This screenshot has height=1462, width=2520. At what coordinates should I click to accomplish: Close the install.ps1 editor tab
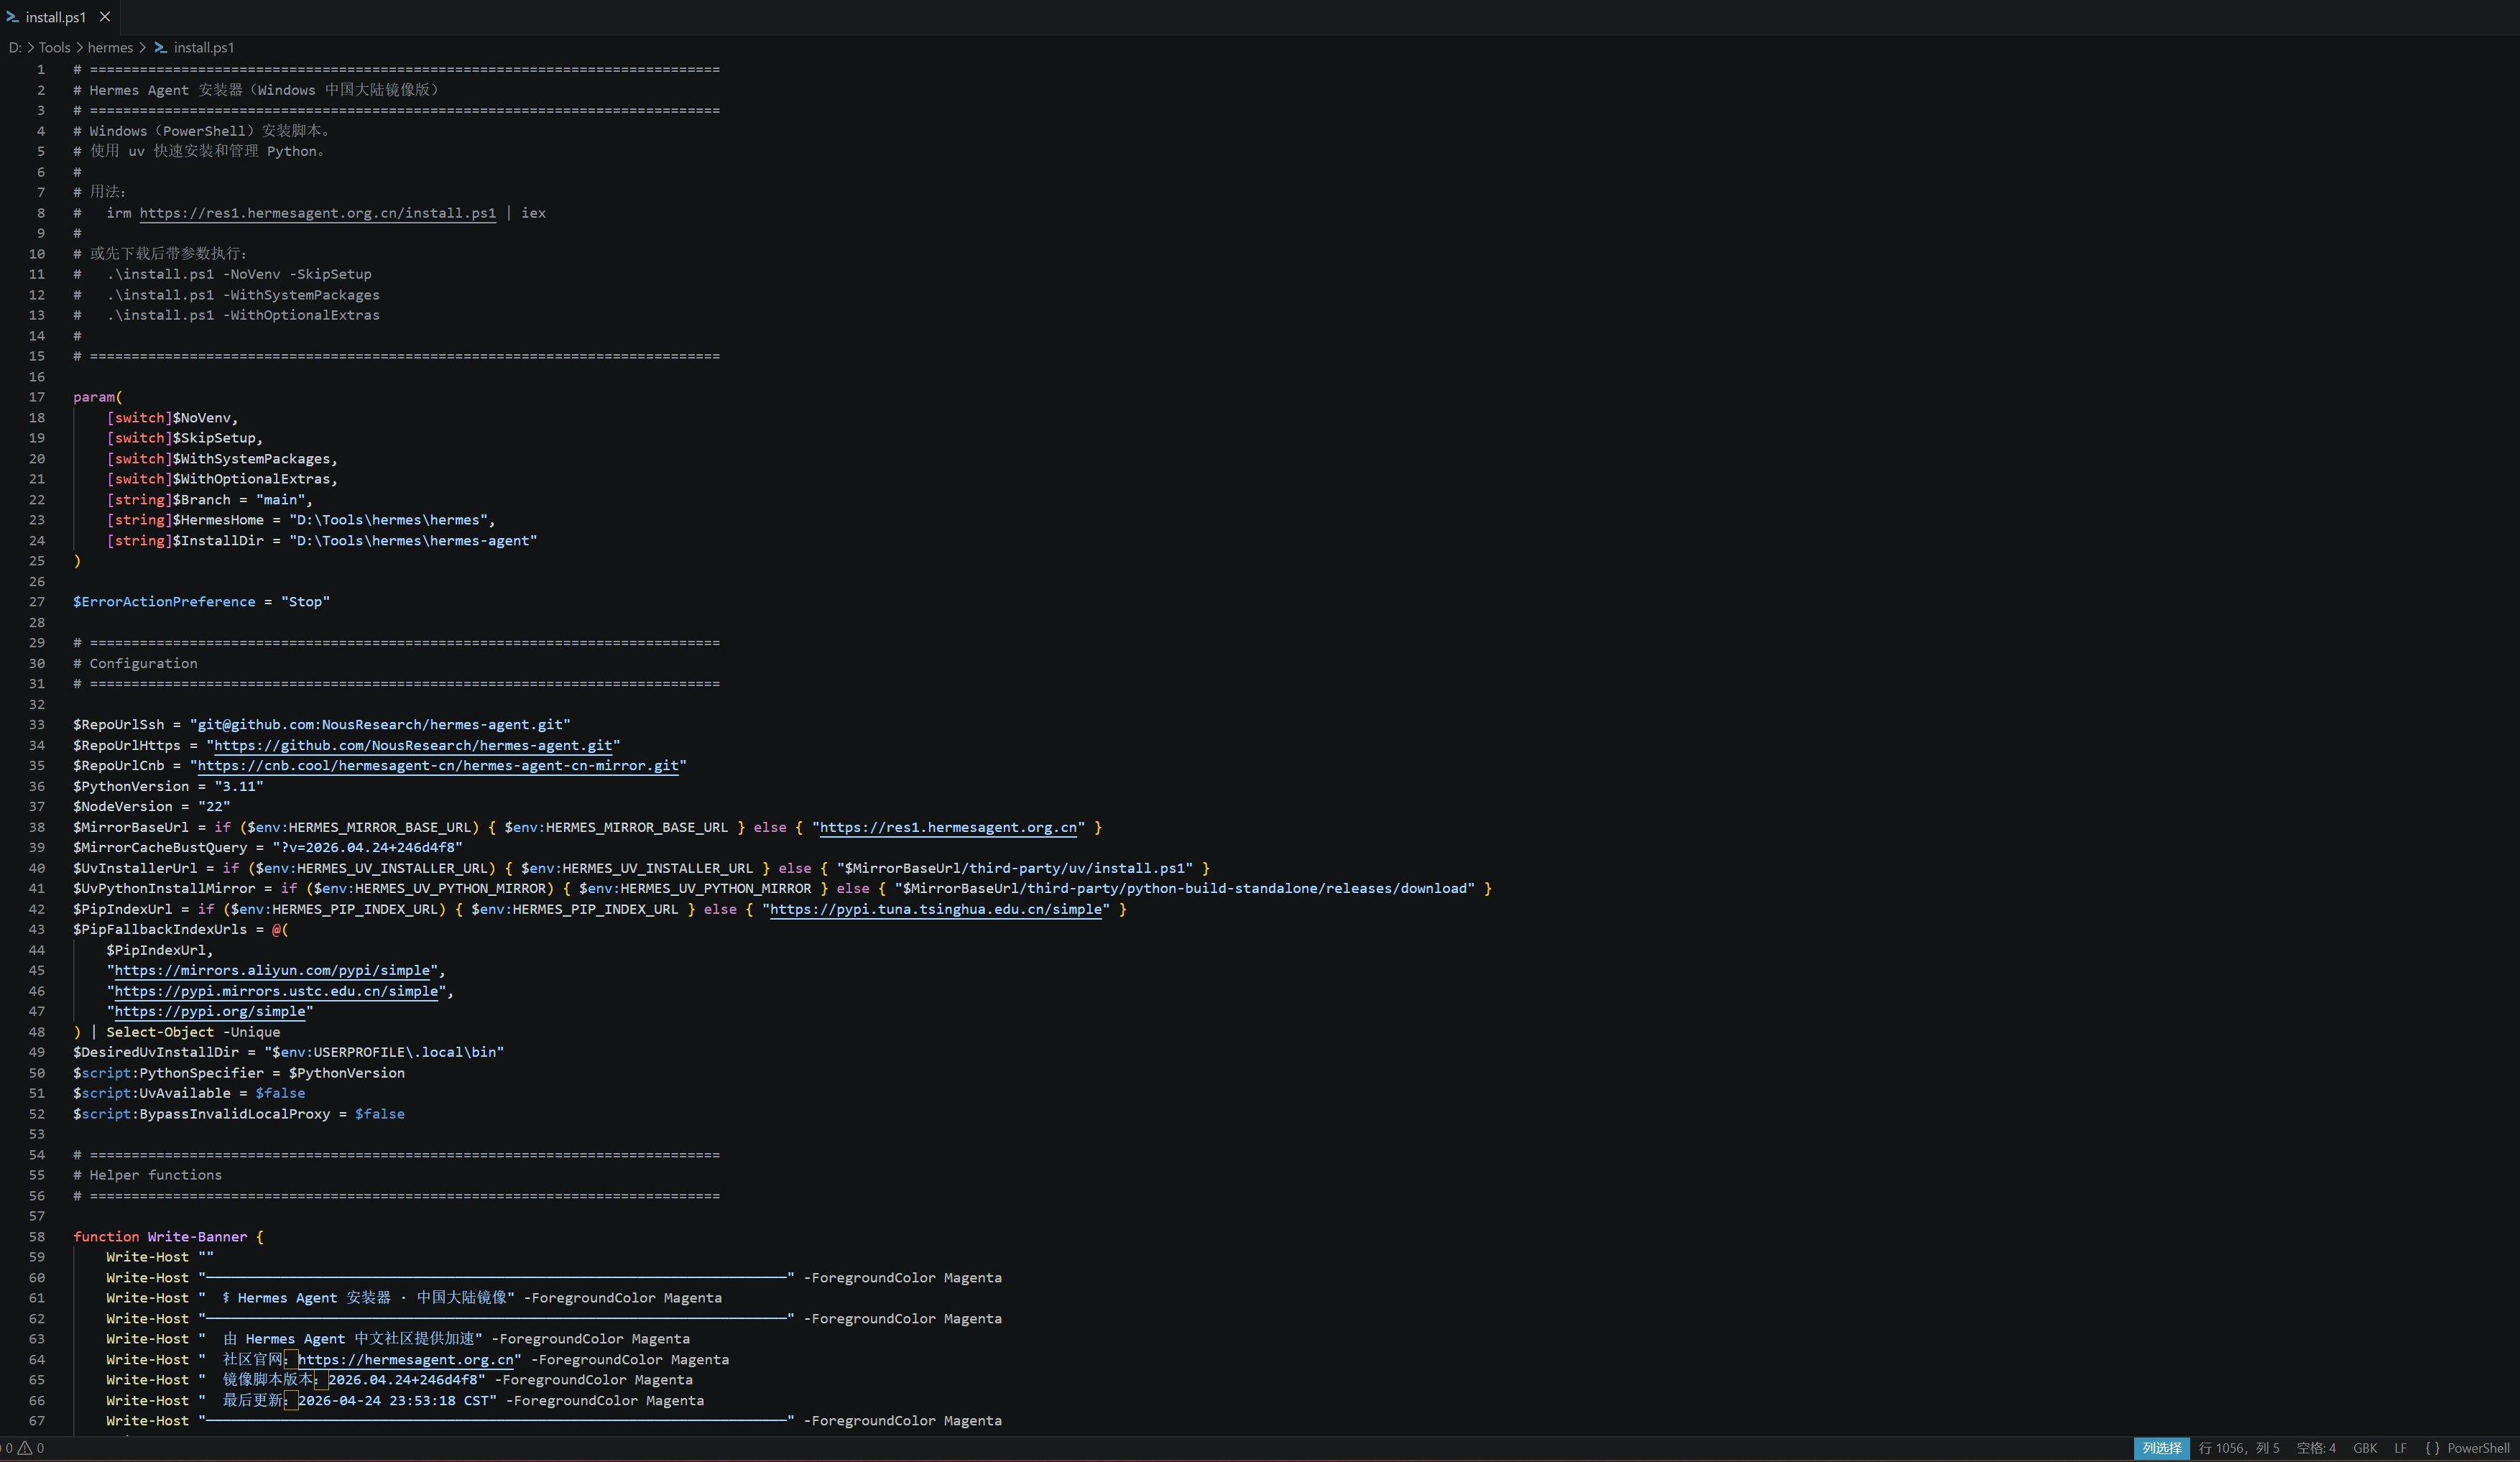105,17
